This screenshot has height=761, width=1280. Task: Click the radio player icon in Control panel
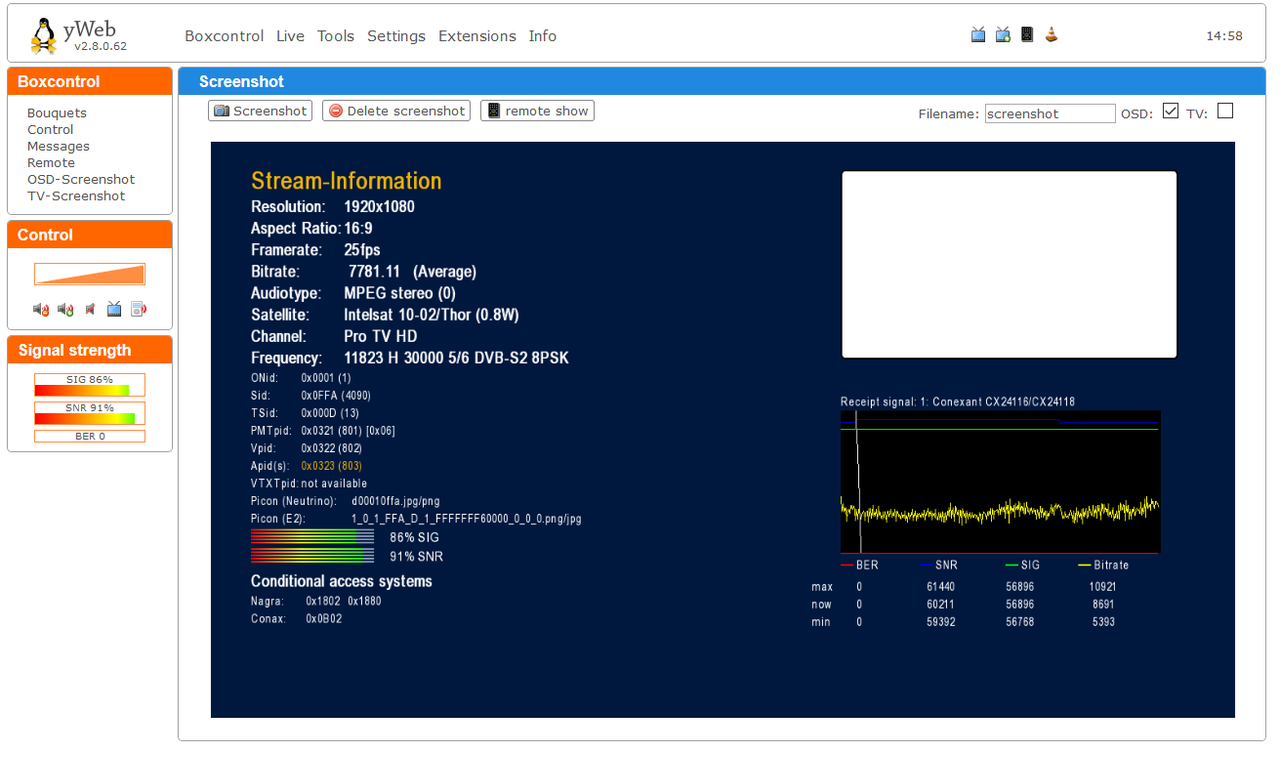click(138, 309)
